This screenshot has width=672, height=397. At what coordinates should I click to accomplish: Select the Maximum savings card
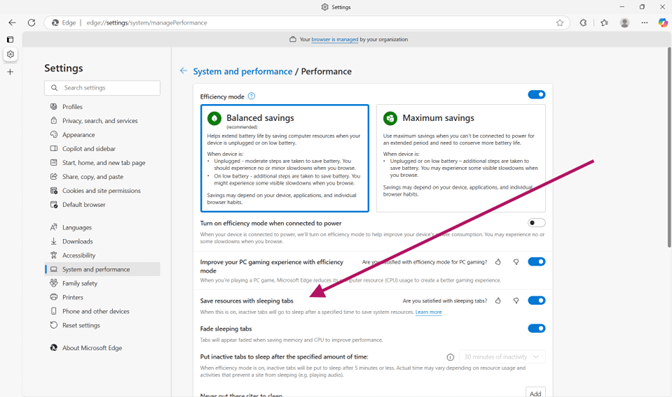click(x=461, y=158)
